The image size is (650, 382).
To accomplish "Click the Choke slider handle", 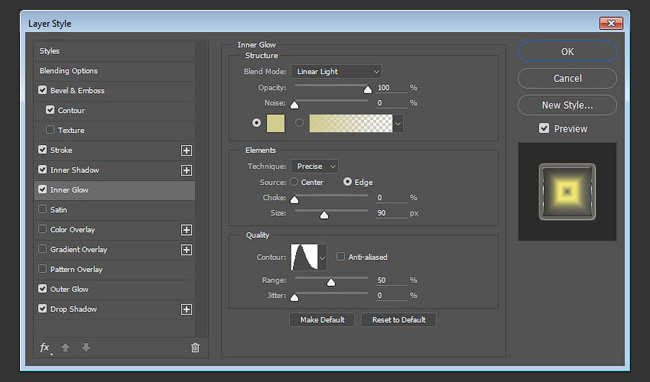I will click(294, 199).
